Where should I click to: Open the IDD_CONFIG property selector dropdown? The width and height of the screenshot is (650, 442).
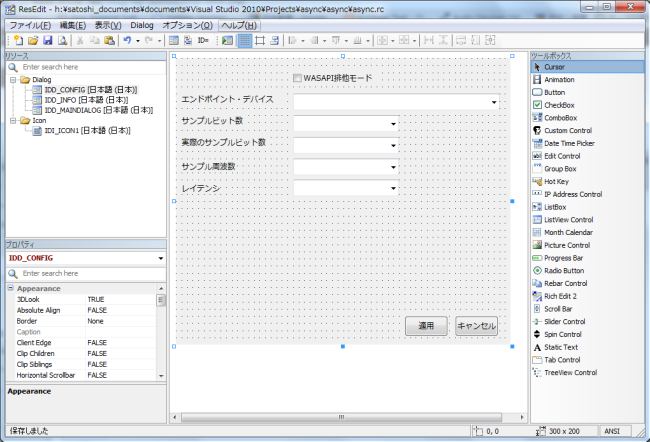[x=158, y=258]
